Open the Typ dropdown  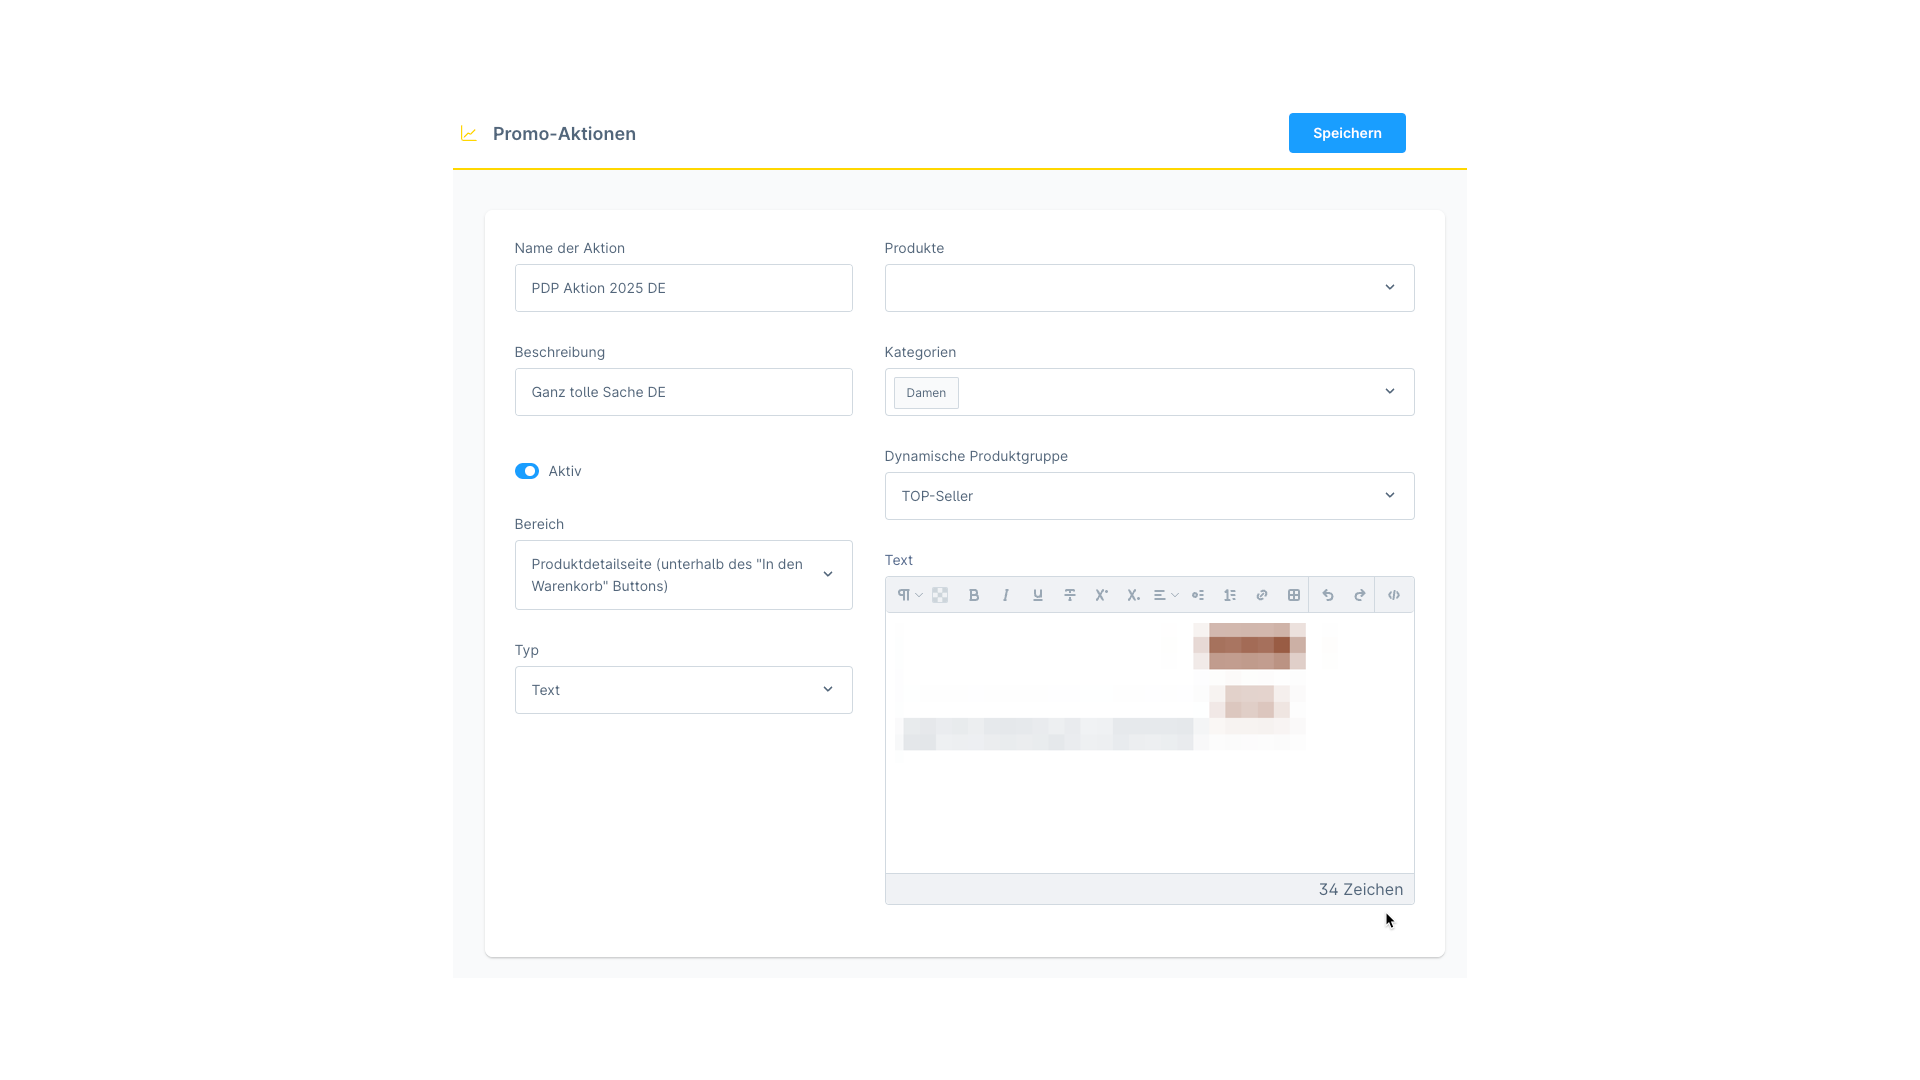coord(683,690)
